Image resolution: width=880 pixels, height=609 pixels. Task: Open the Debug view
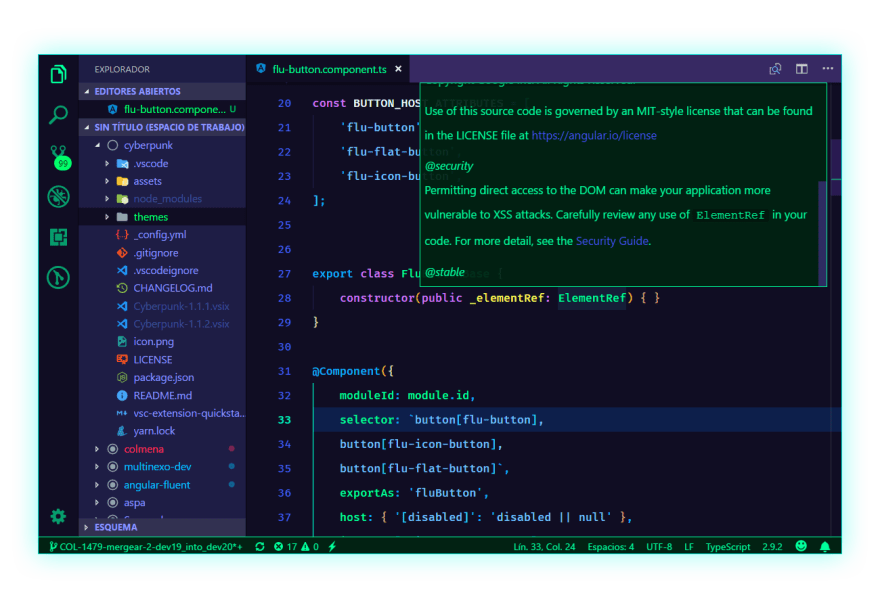(x=58, y=196)
